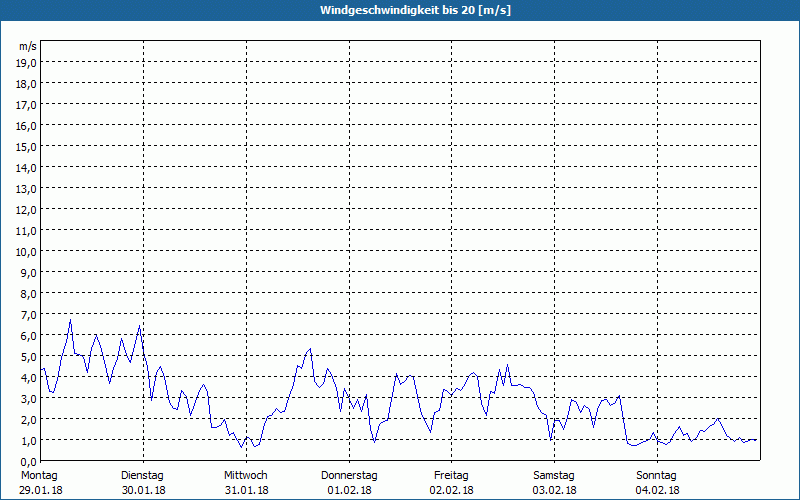
Task: Click the "m/s" unit label above the axis
Action: coord(27,46)
